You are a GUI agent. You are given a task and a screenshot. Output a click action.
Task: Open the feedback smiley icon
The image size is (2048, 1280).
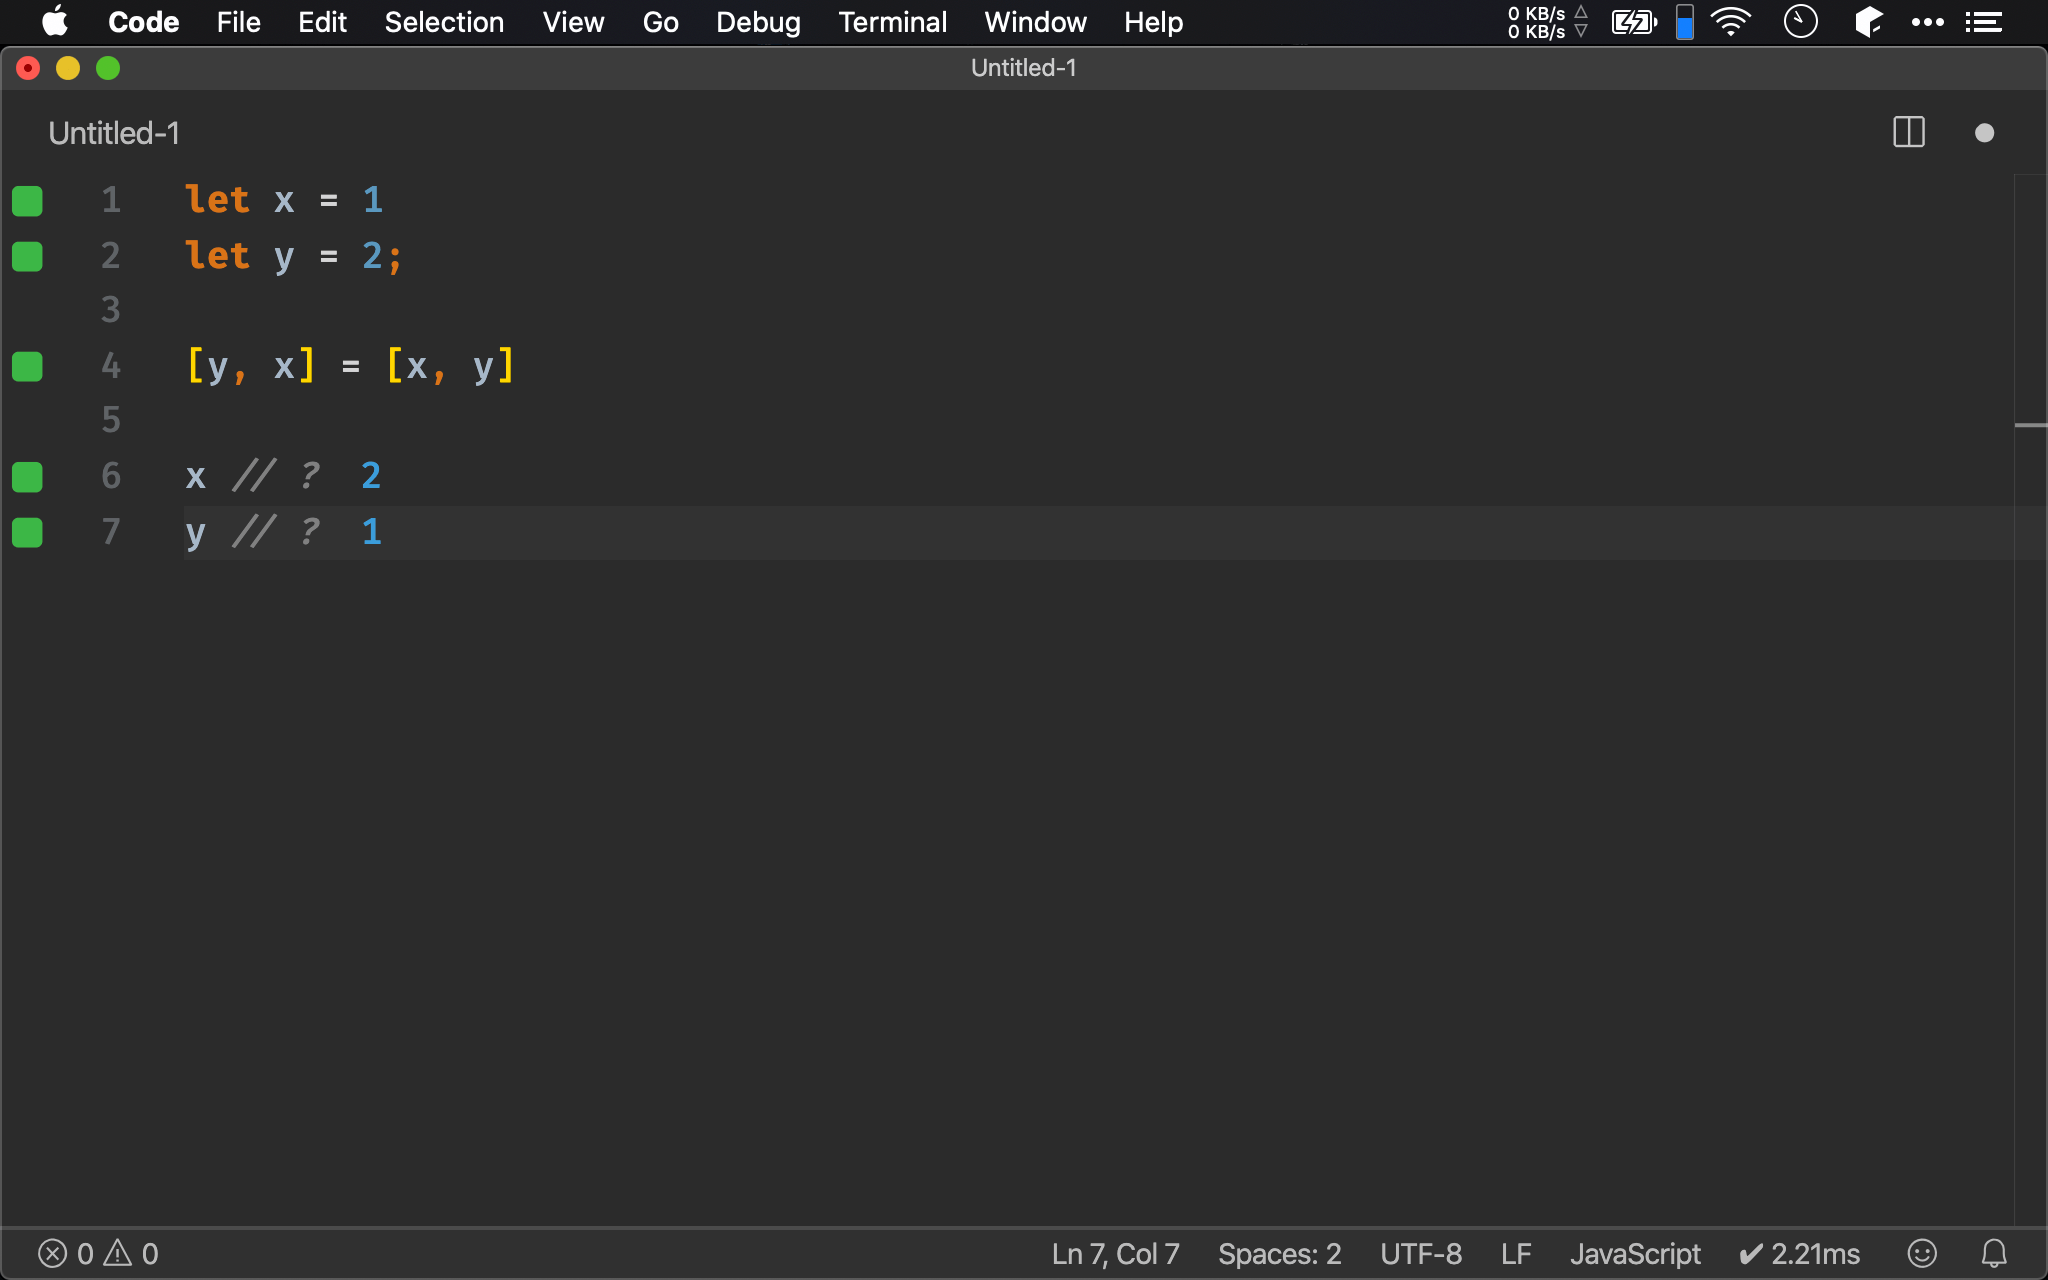click(1921, 1253)
